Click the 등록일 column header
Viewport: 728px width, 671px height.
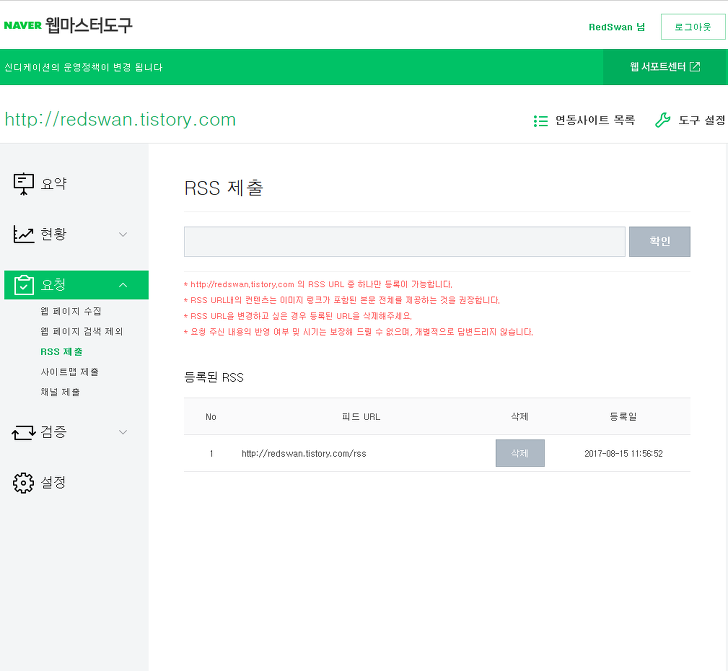(x=623, y=417)
